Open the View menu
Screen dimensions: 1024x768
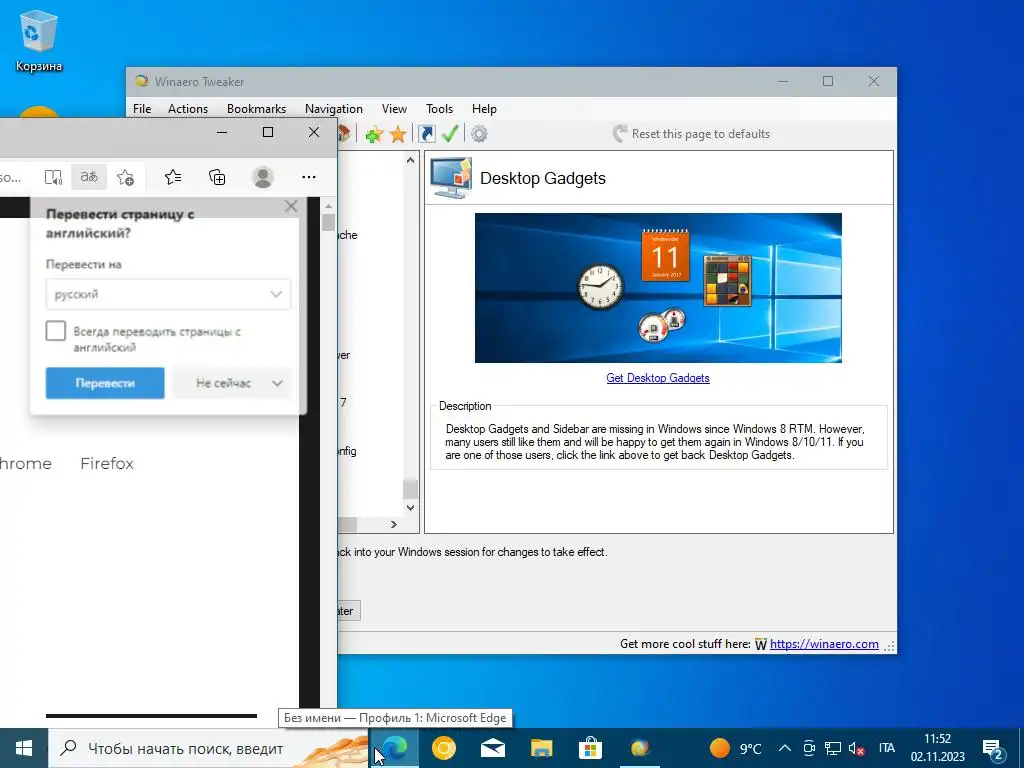click(394, 109)
